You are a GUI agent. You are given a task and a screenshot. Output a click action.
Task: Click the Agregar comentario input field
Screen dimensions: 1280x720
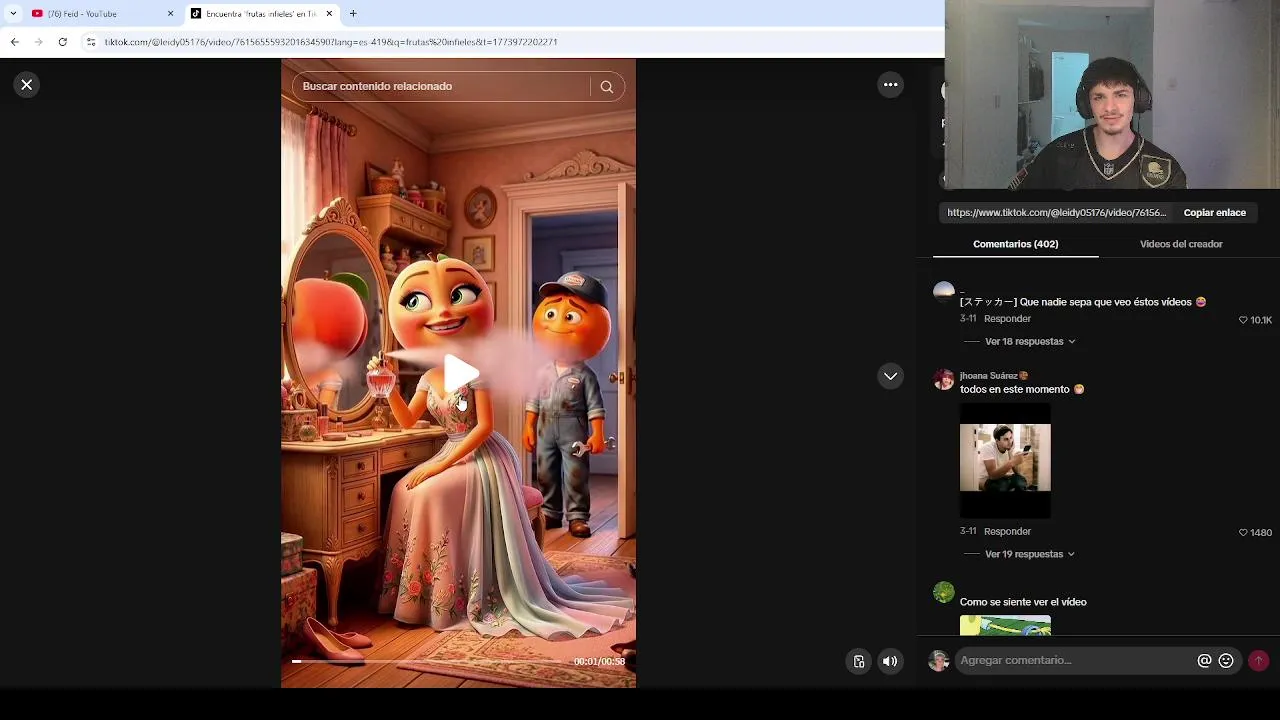[x=1075, y=660]
